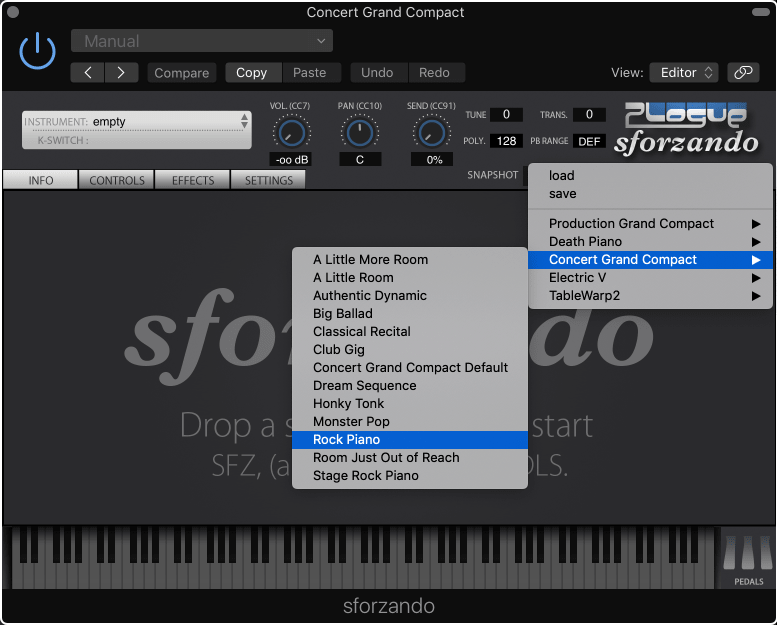The width and height of the screenshot is (777, 625).
Task: Go to next preset arrow
Action: click(x=121, y=72)
